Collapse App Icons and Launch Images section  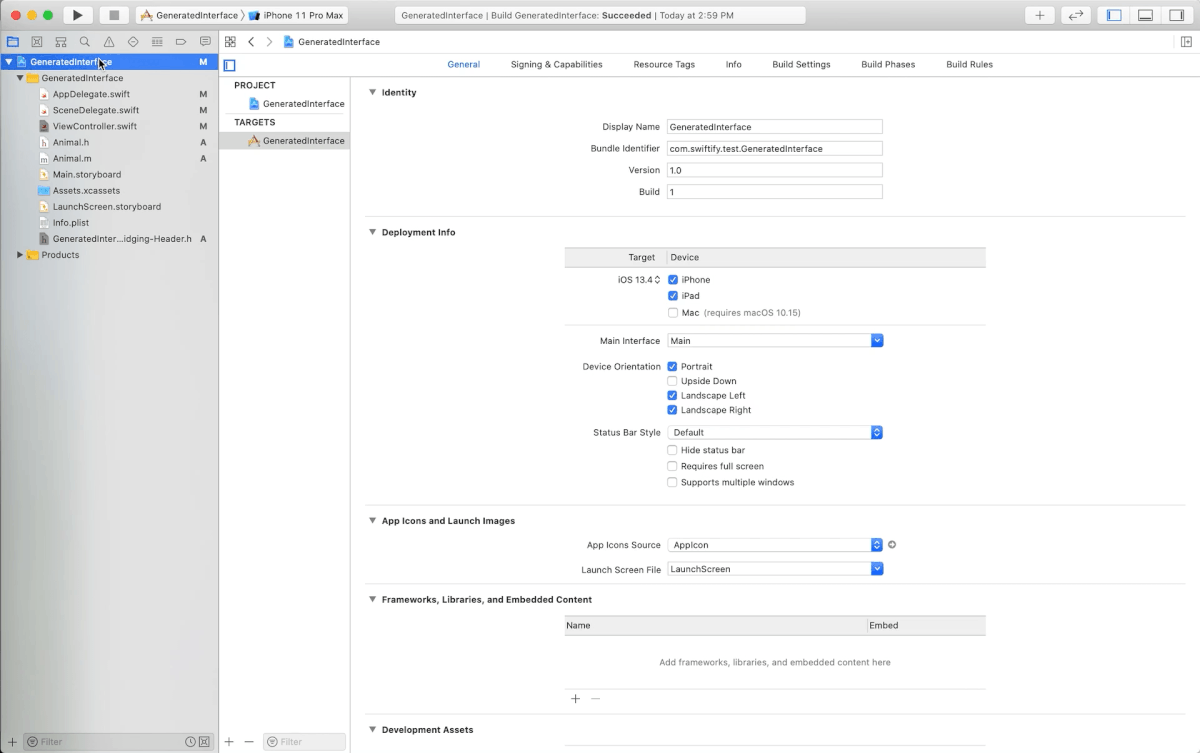click(372, 521)
